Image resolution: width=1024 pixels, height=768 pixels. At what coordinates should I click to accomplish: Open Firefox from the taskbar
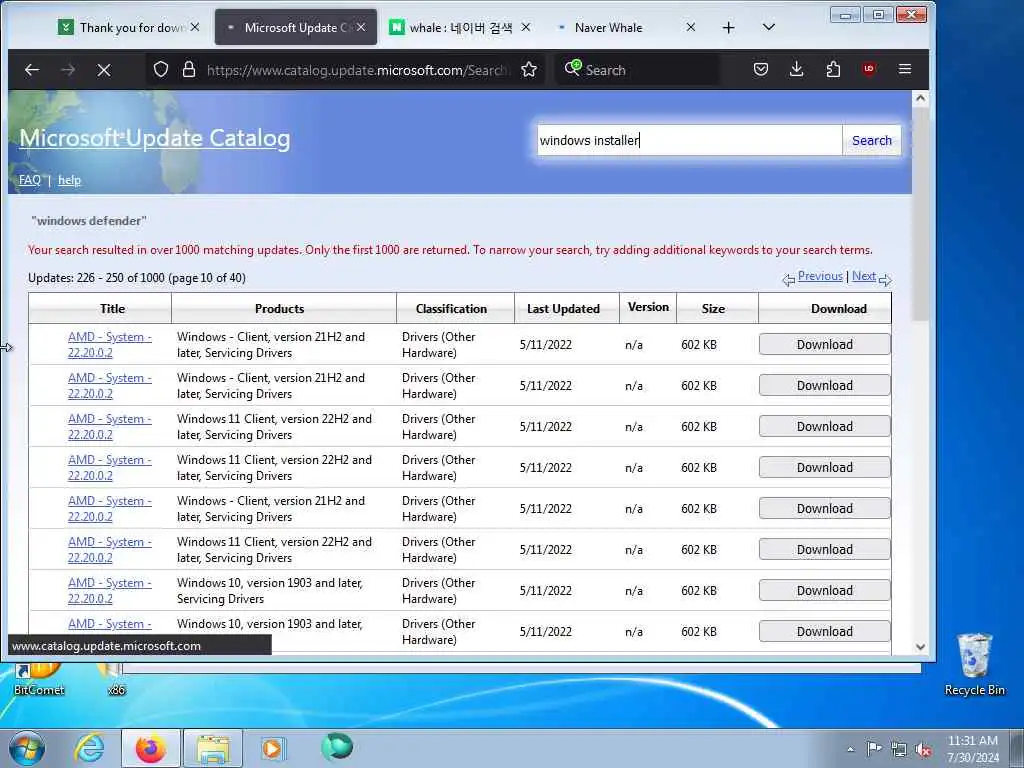(x=151, y=748)
